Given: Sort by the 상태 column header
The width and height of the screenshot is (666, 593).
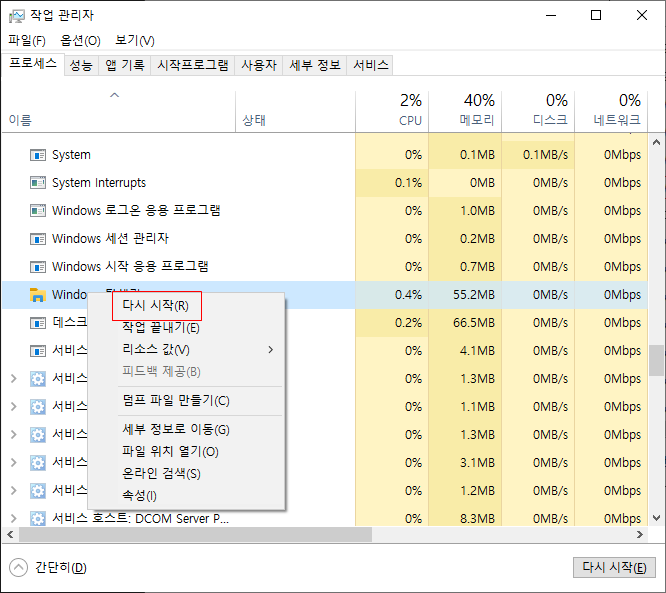Looking at the screenshot, I should pyautogui.click(x=295, y=110).
